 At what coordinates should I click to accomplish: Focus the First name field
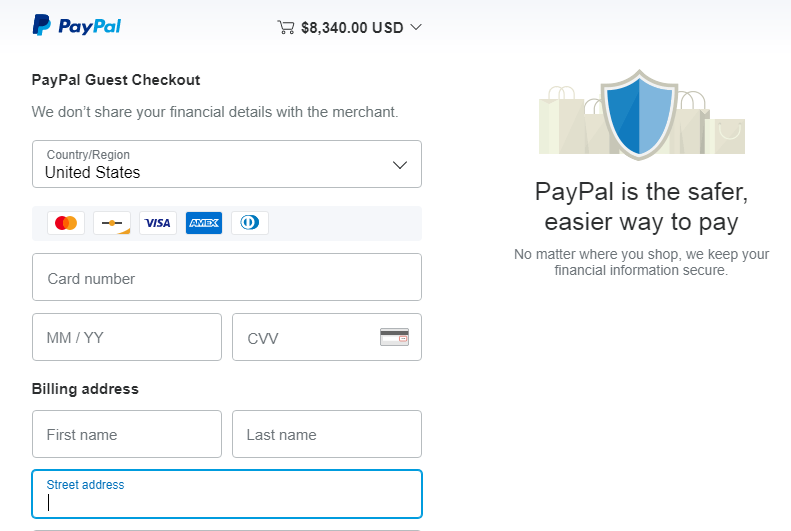coord(127,434)
